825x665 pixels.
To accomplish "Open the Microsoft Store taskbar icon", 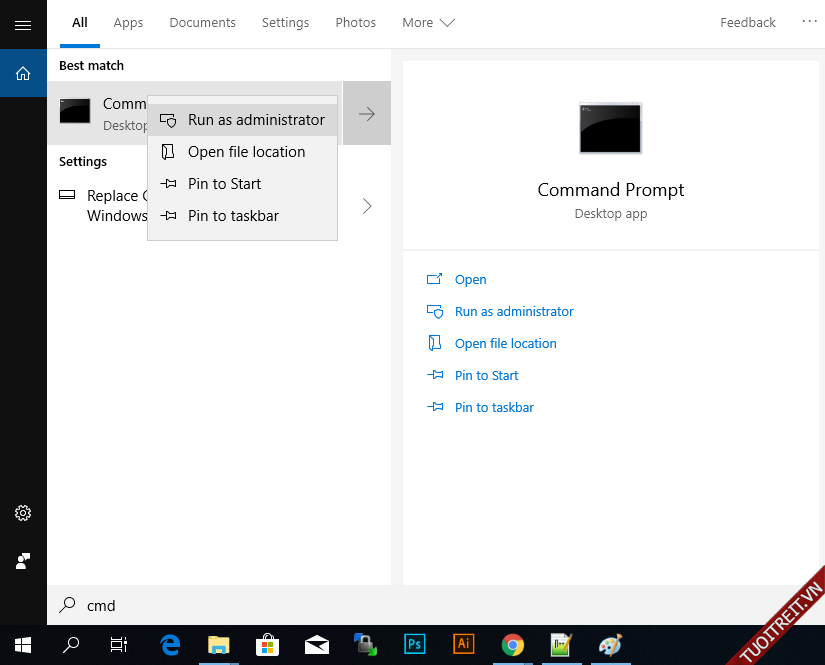I will click(267, 645).
